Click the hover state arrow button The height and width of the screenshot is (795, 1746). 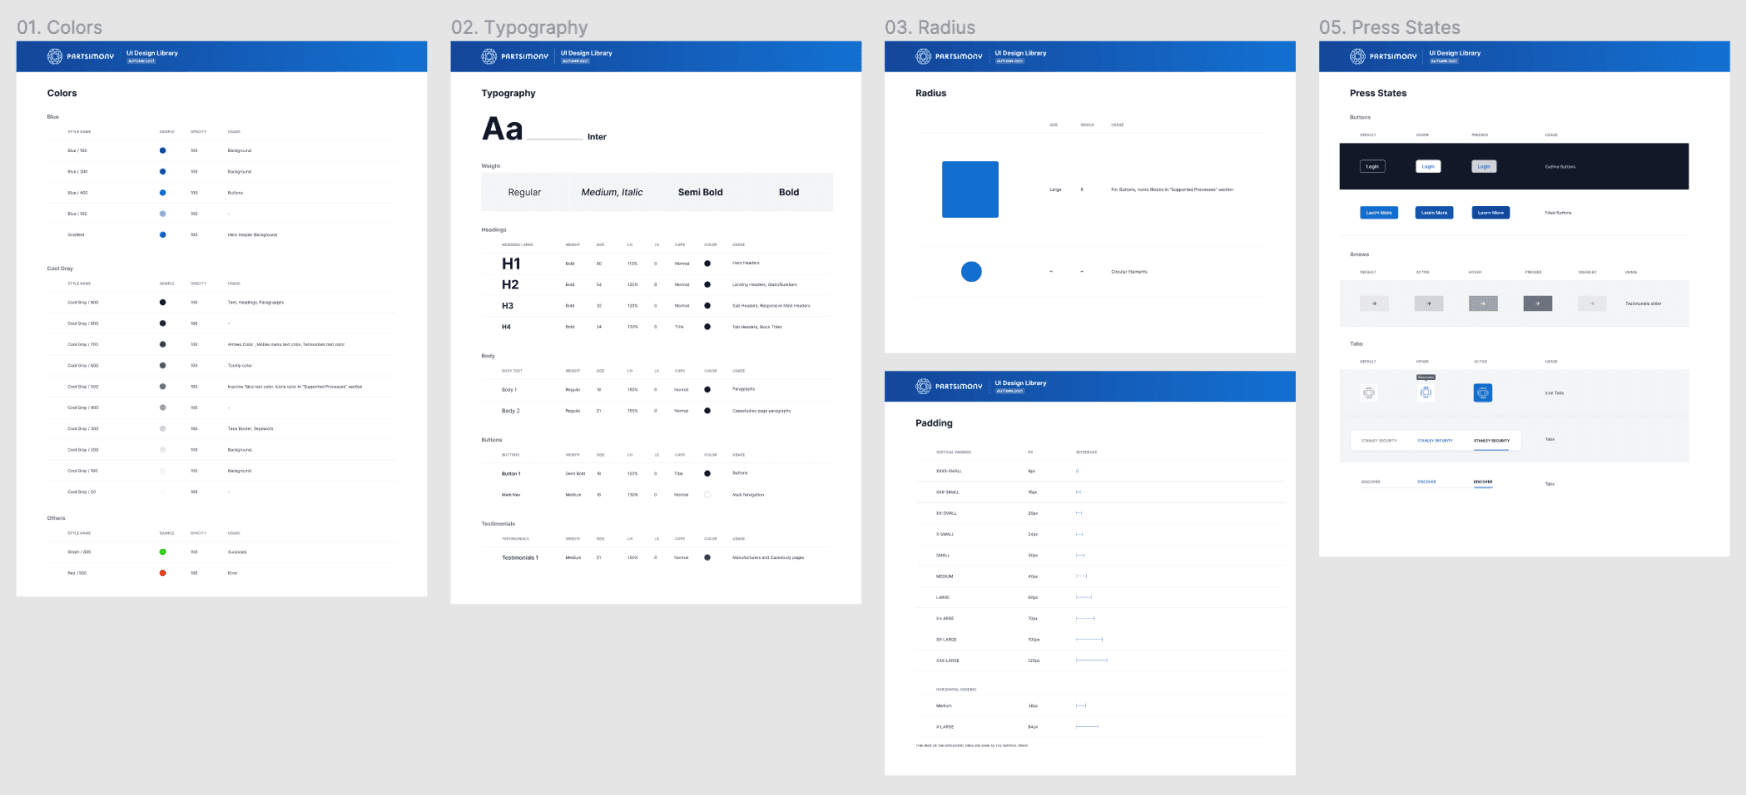(1483, 303)
